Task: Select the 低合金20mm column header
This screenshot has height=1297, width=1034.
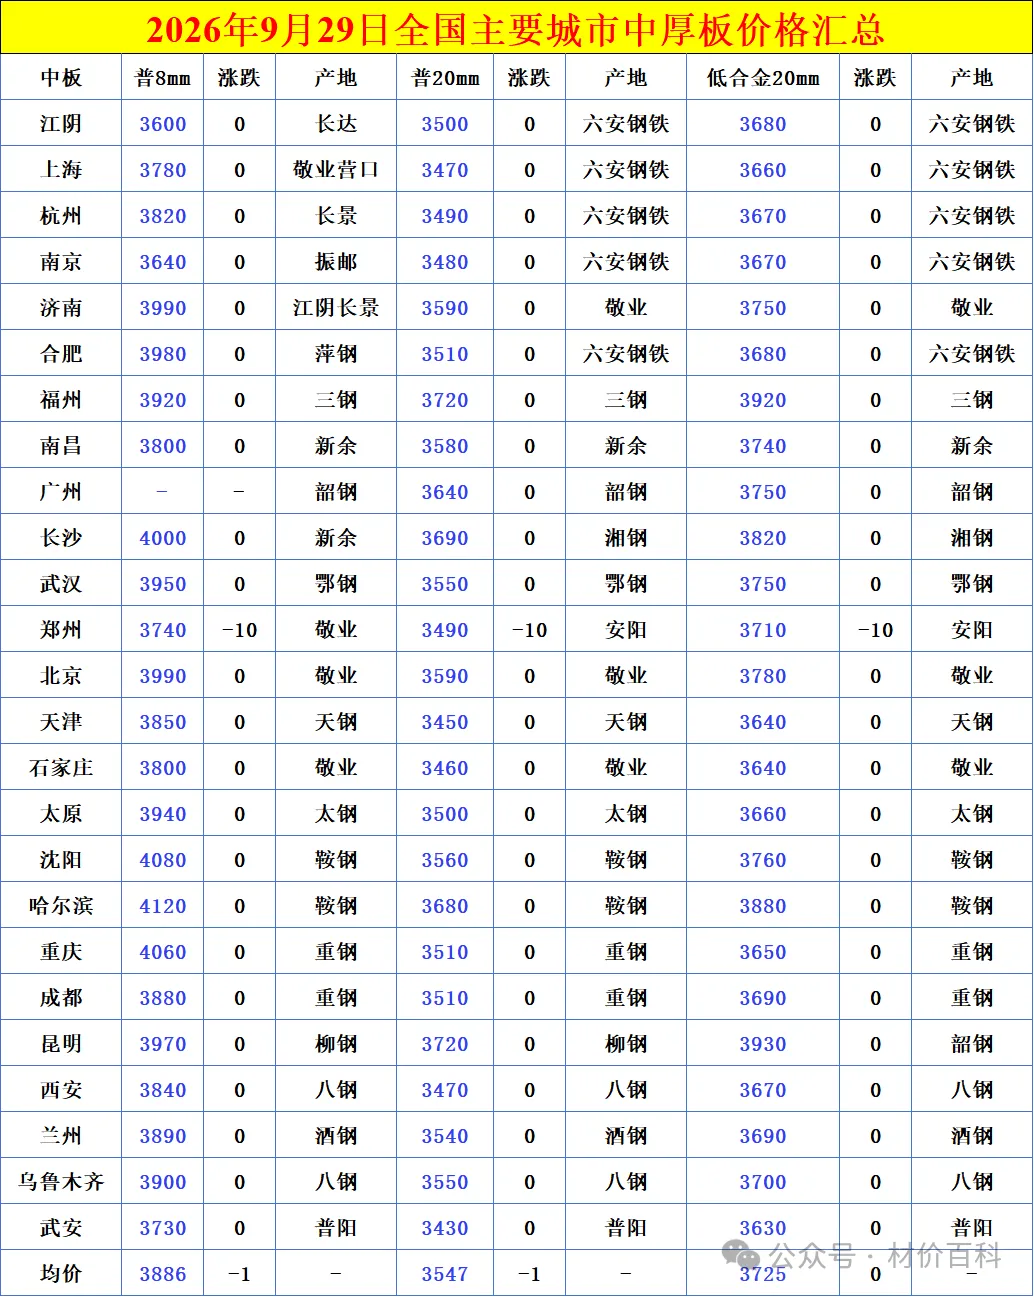Action: pyautogui.click(x=763, y=78)
